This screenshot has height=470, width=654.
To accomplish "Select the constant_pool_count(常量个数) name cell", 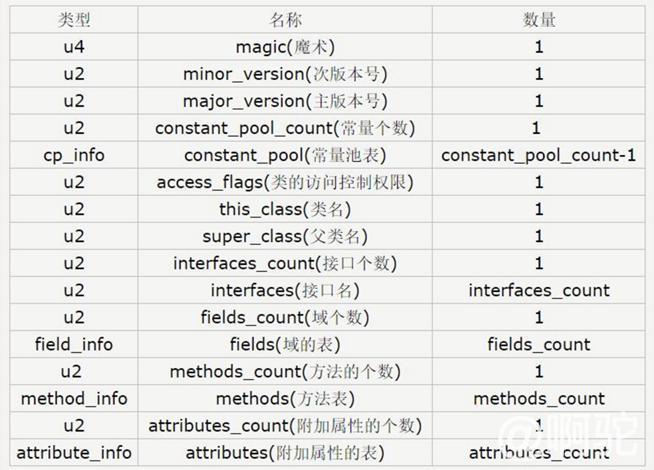I will [285, 128].
